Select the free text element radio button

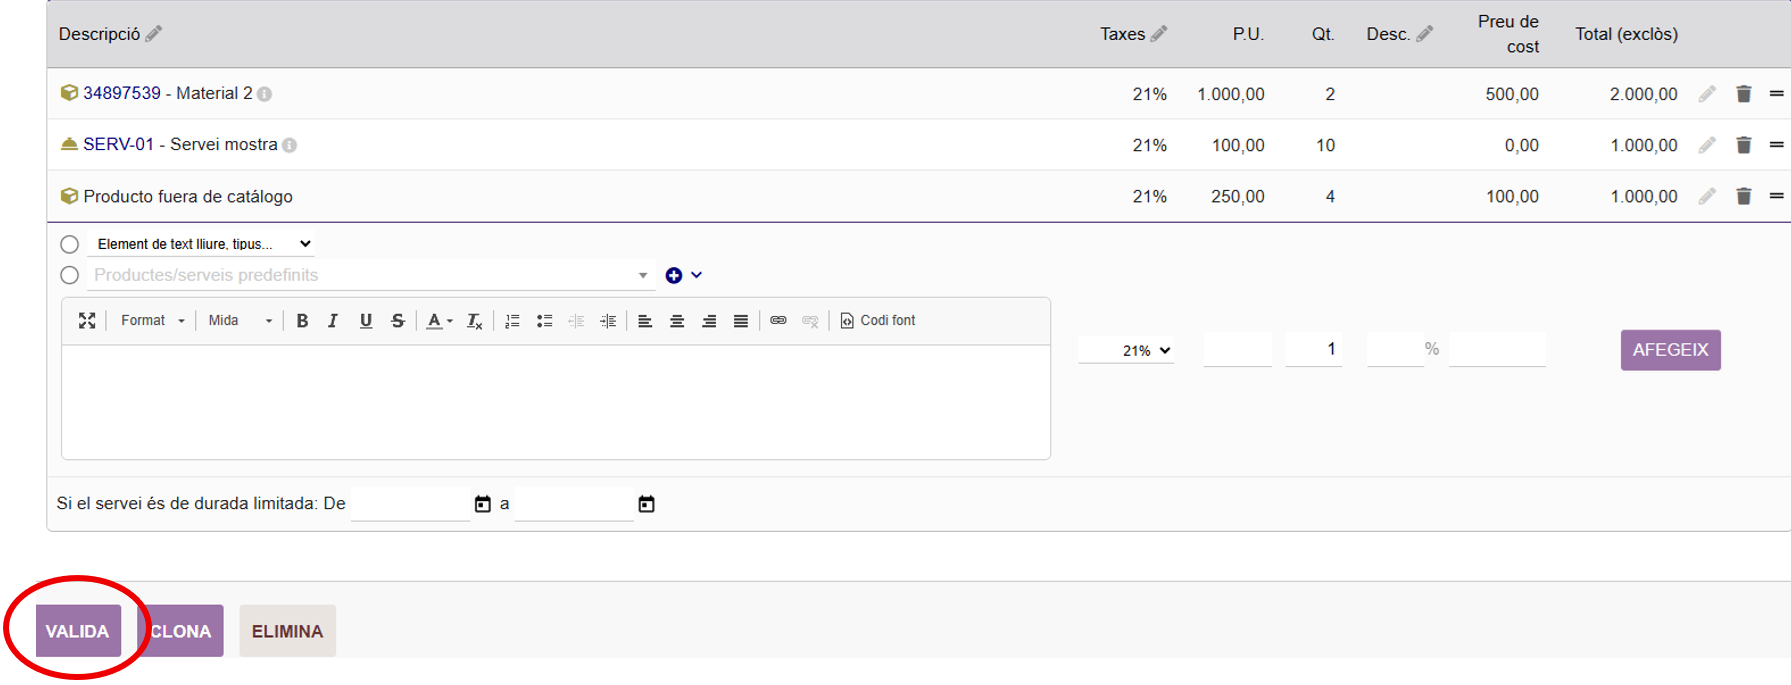pos(69,244)
